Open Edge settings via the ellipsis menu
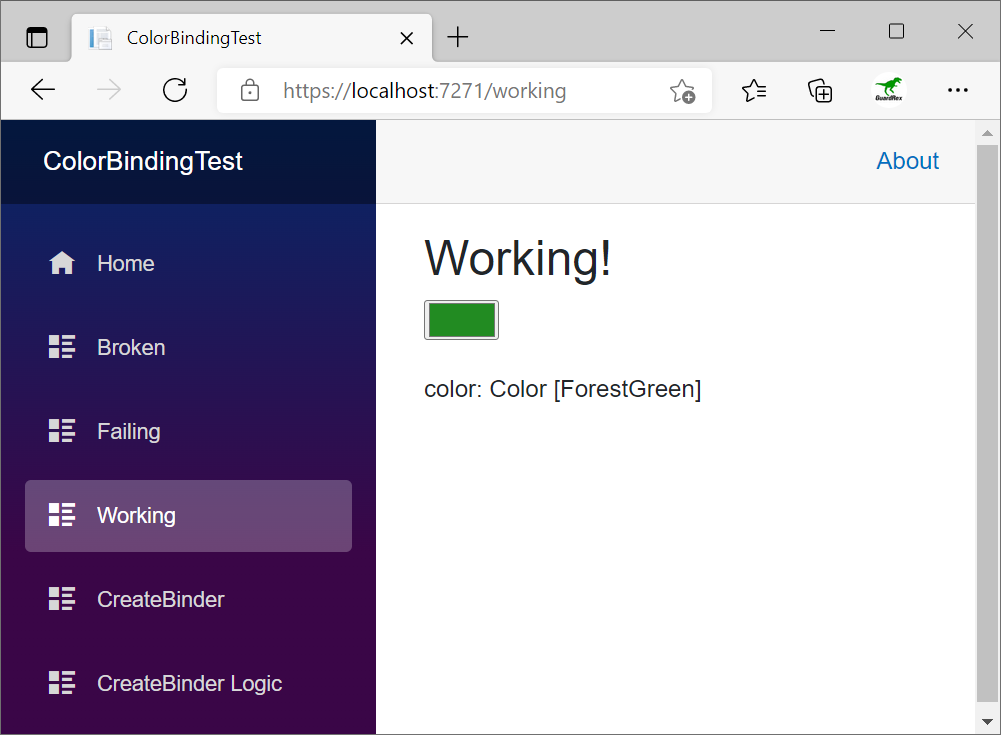The image size is (1001, 735). tap(958, 89)
